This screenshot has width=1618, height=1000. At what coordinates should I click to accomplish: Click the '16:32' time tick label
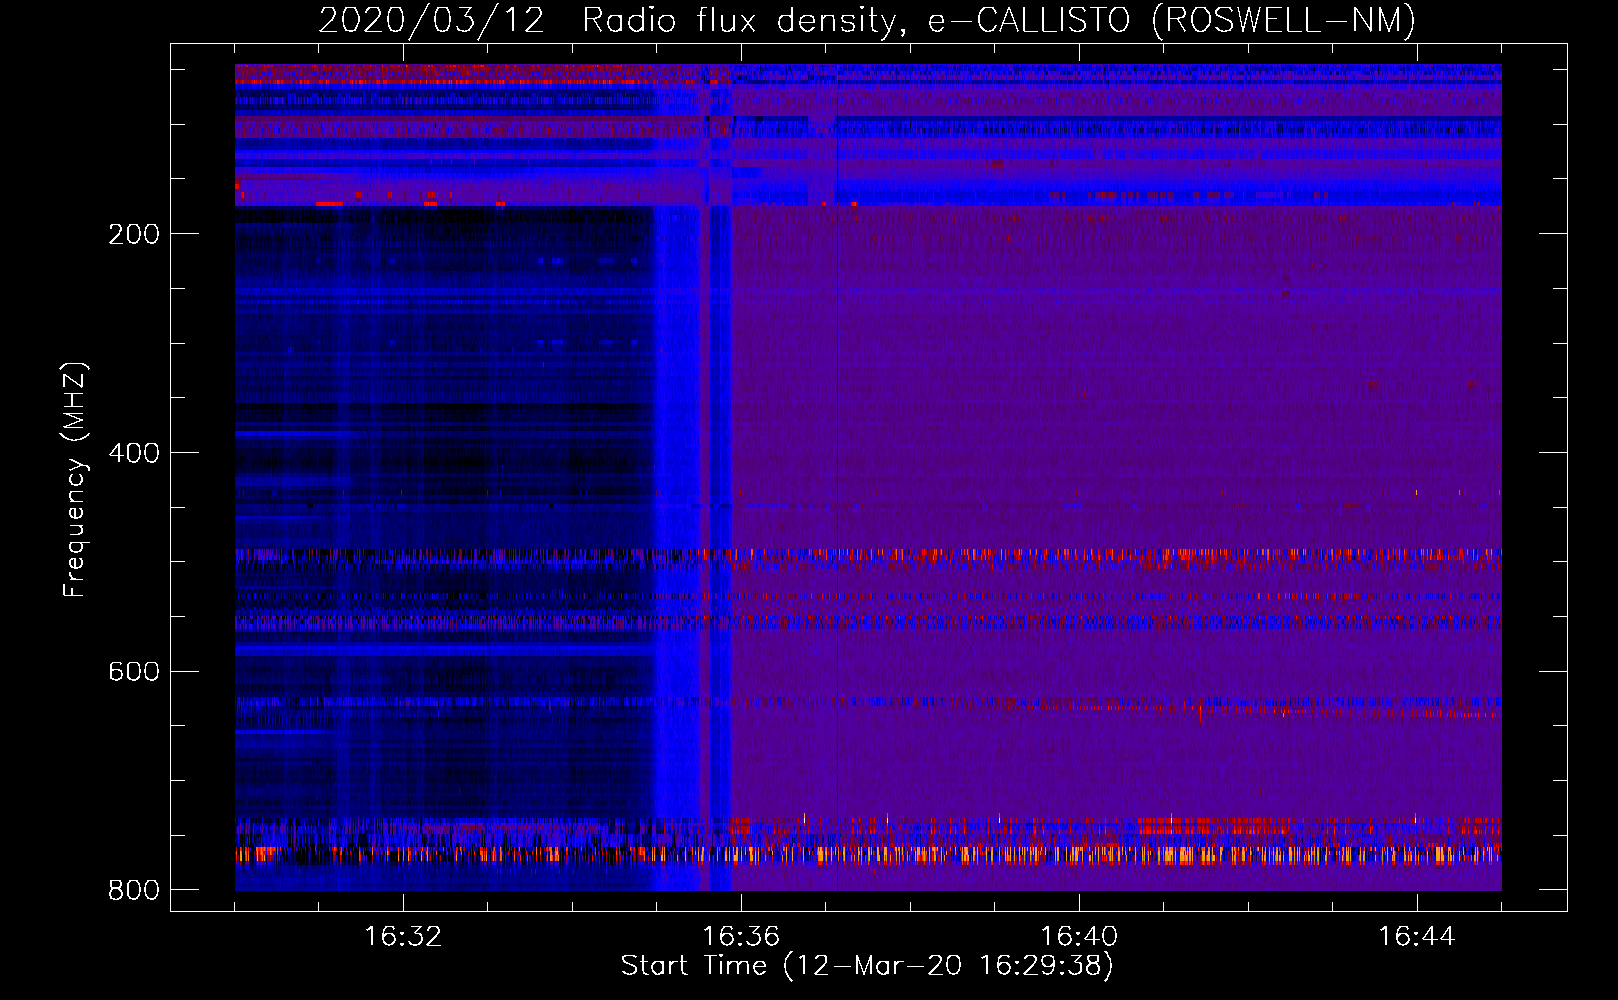tap(403, 936)
